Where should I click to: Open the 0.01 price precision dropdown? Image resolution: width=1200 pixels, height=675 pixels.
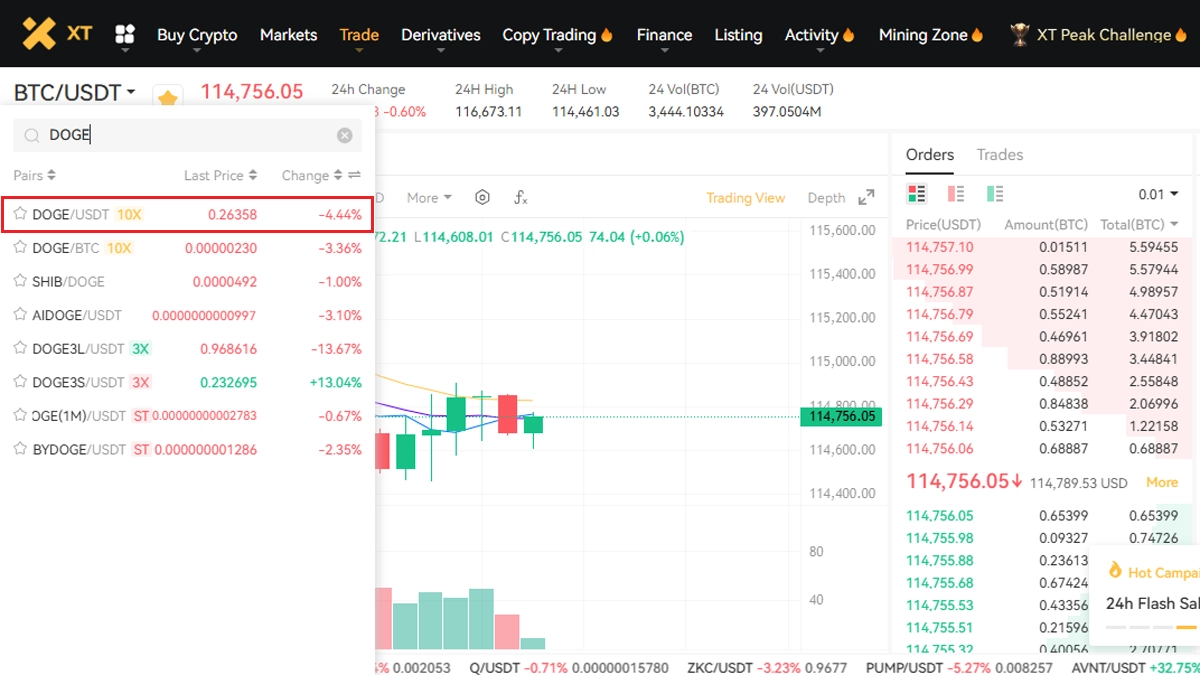tap(1158, 194)
